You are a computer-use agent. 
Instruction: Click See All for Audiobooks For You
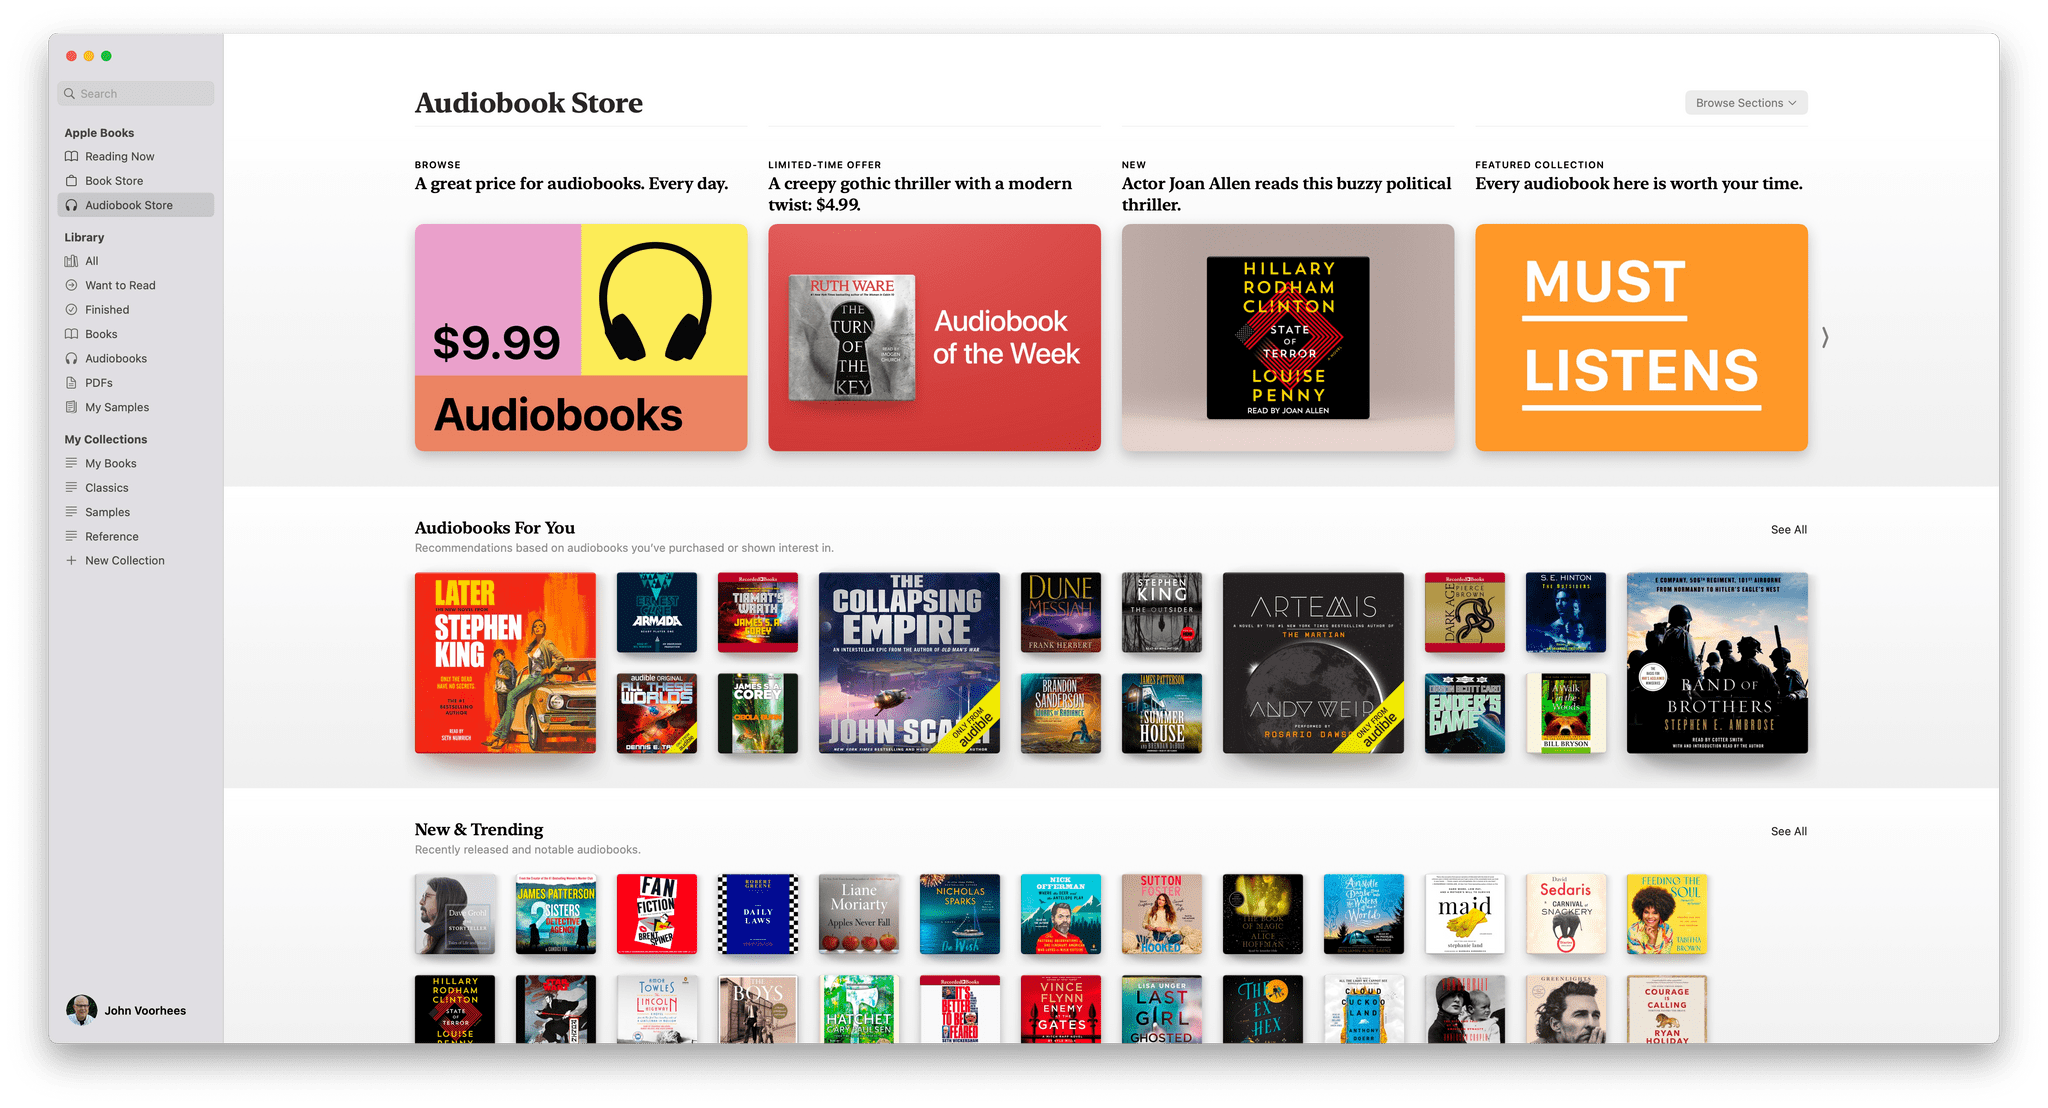click(x=1790, y=529)
